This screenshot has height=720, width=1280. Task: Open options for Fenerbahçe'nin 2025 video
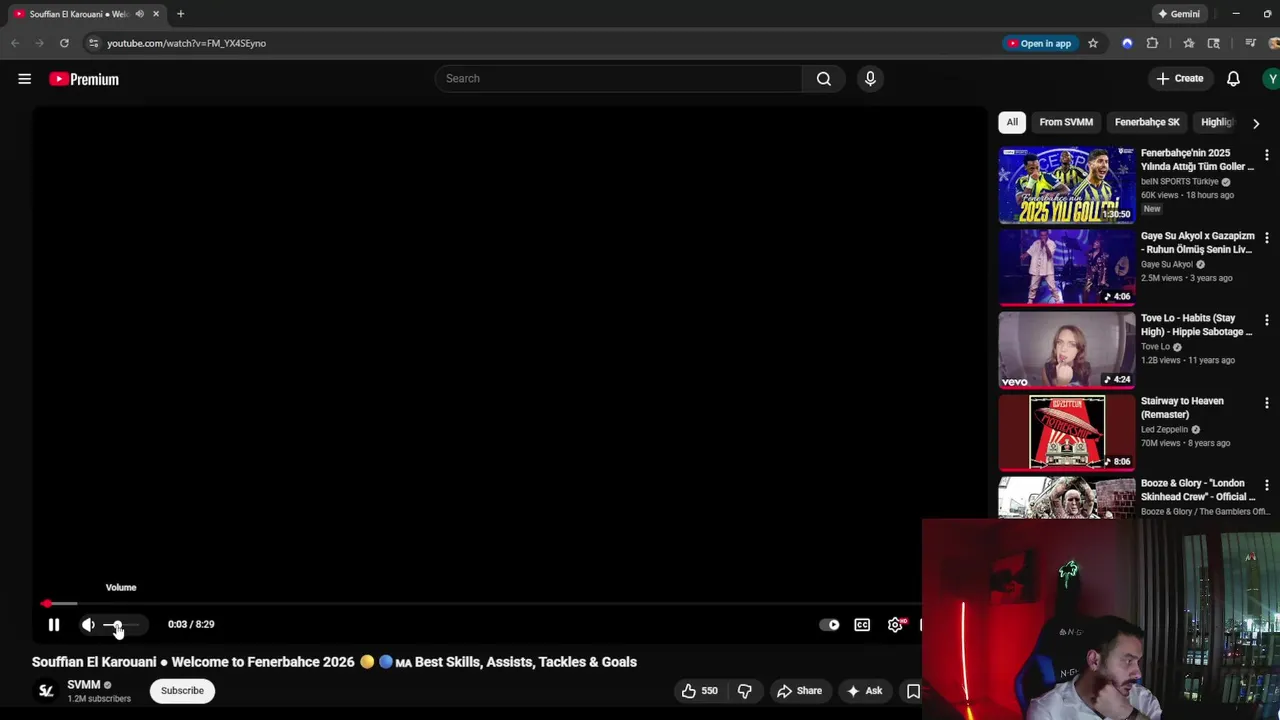(1266, 155)
